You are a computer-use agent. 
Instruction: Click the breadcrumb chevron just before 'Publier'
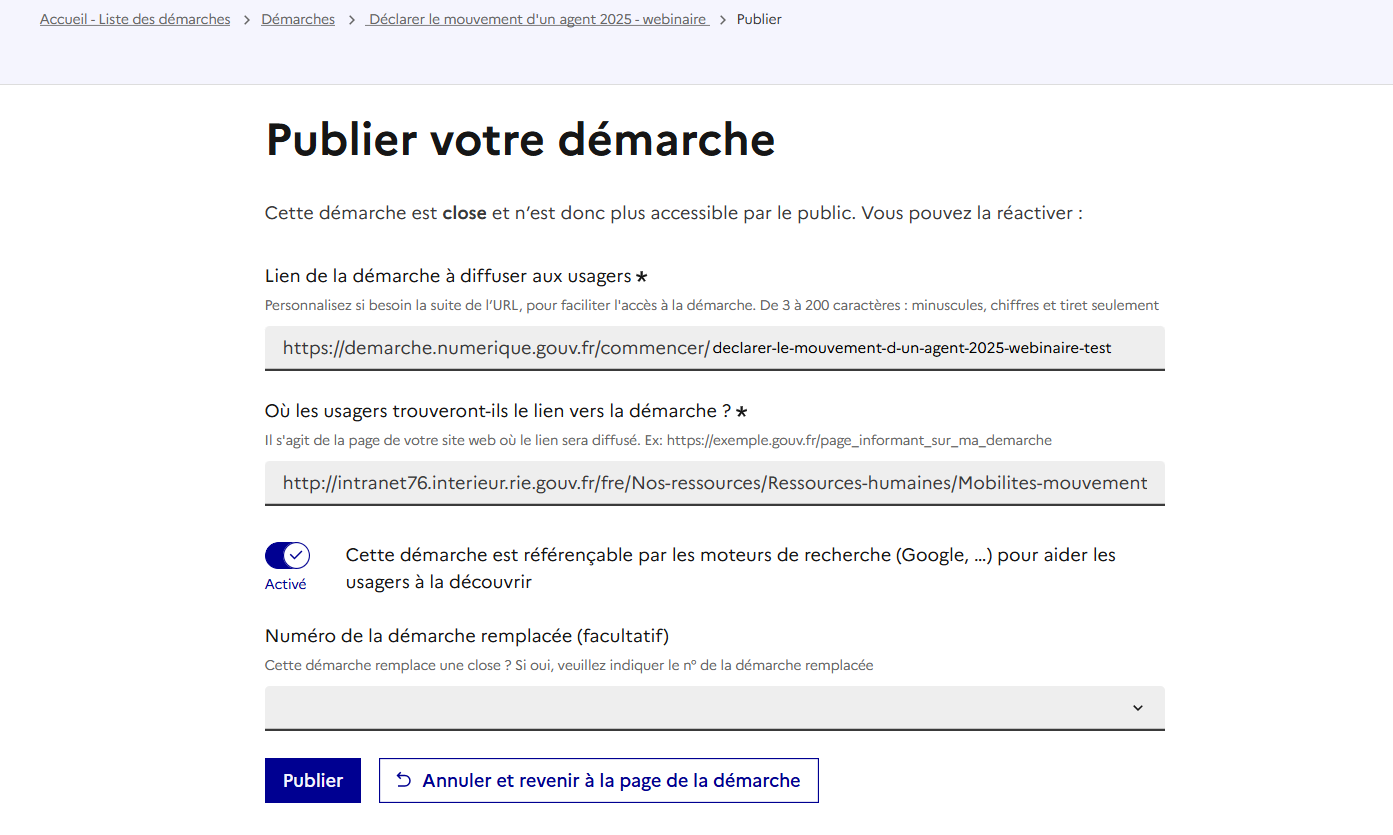point(723,20)
